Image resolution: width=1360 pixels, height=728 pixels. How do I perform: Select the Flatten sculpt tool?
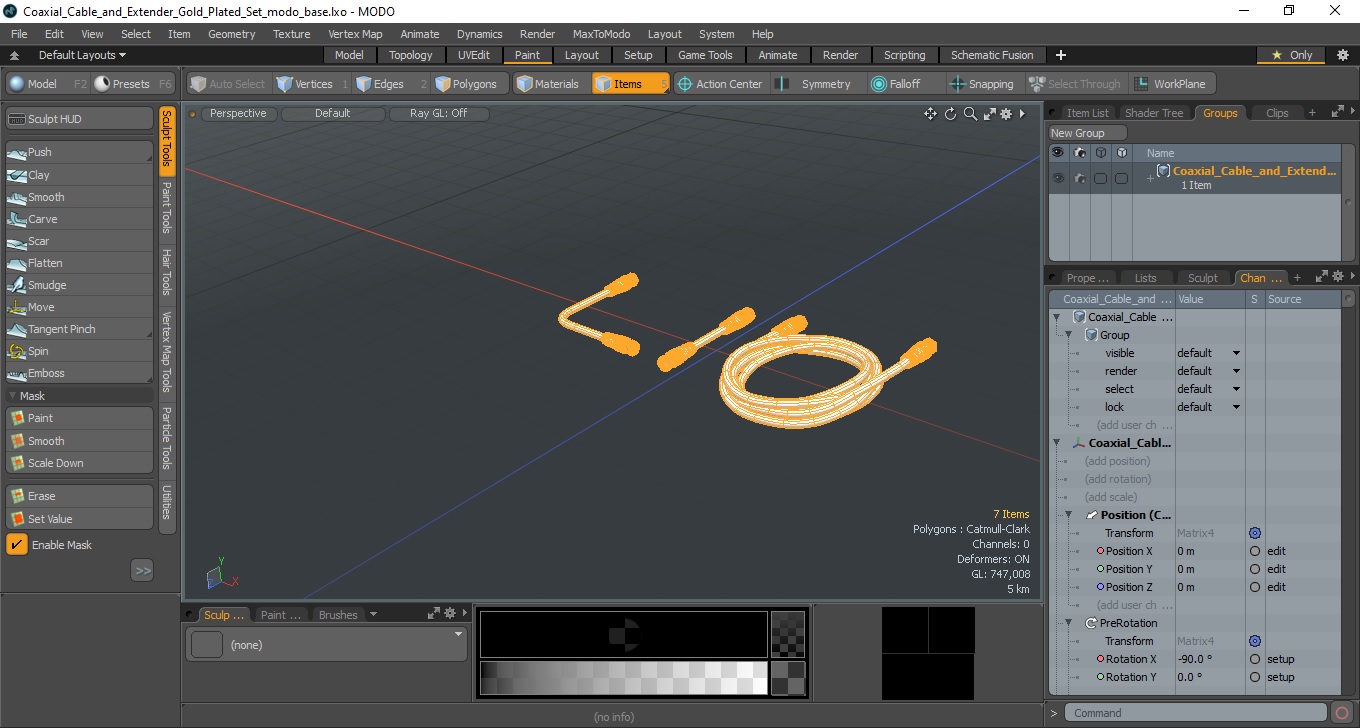pos(80,263)
